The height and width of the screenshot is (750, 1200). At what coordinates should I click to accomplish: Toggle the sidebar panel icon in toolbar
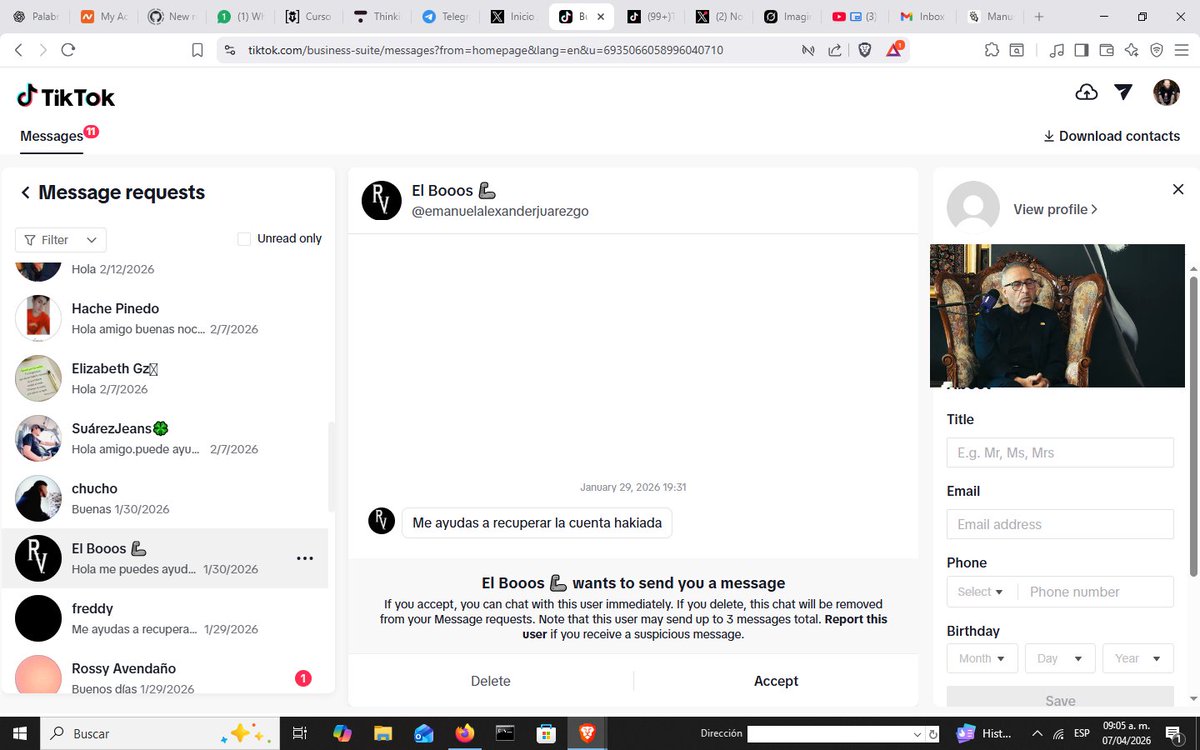pos(1081,49)
